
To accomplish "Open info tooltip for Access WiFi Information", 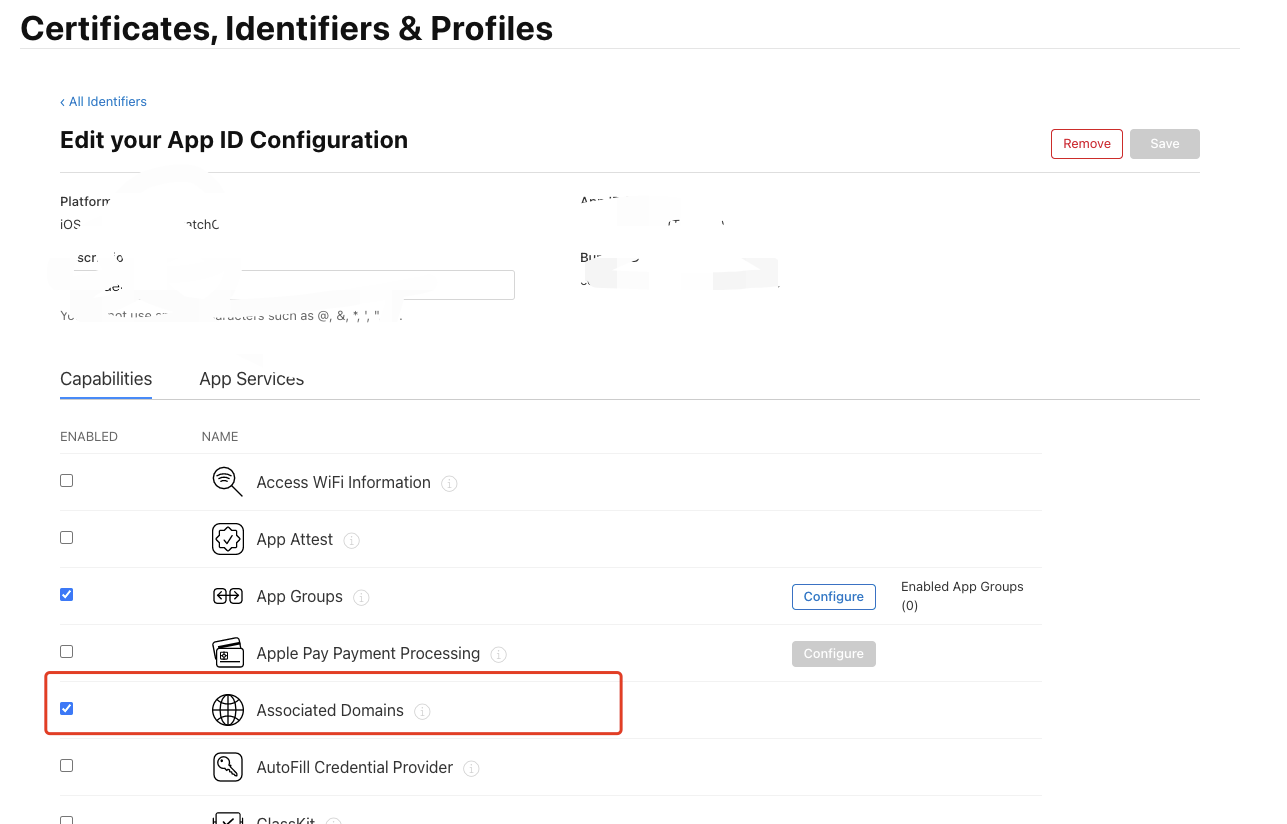I will pos(450,484).
